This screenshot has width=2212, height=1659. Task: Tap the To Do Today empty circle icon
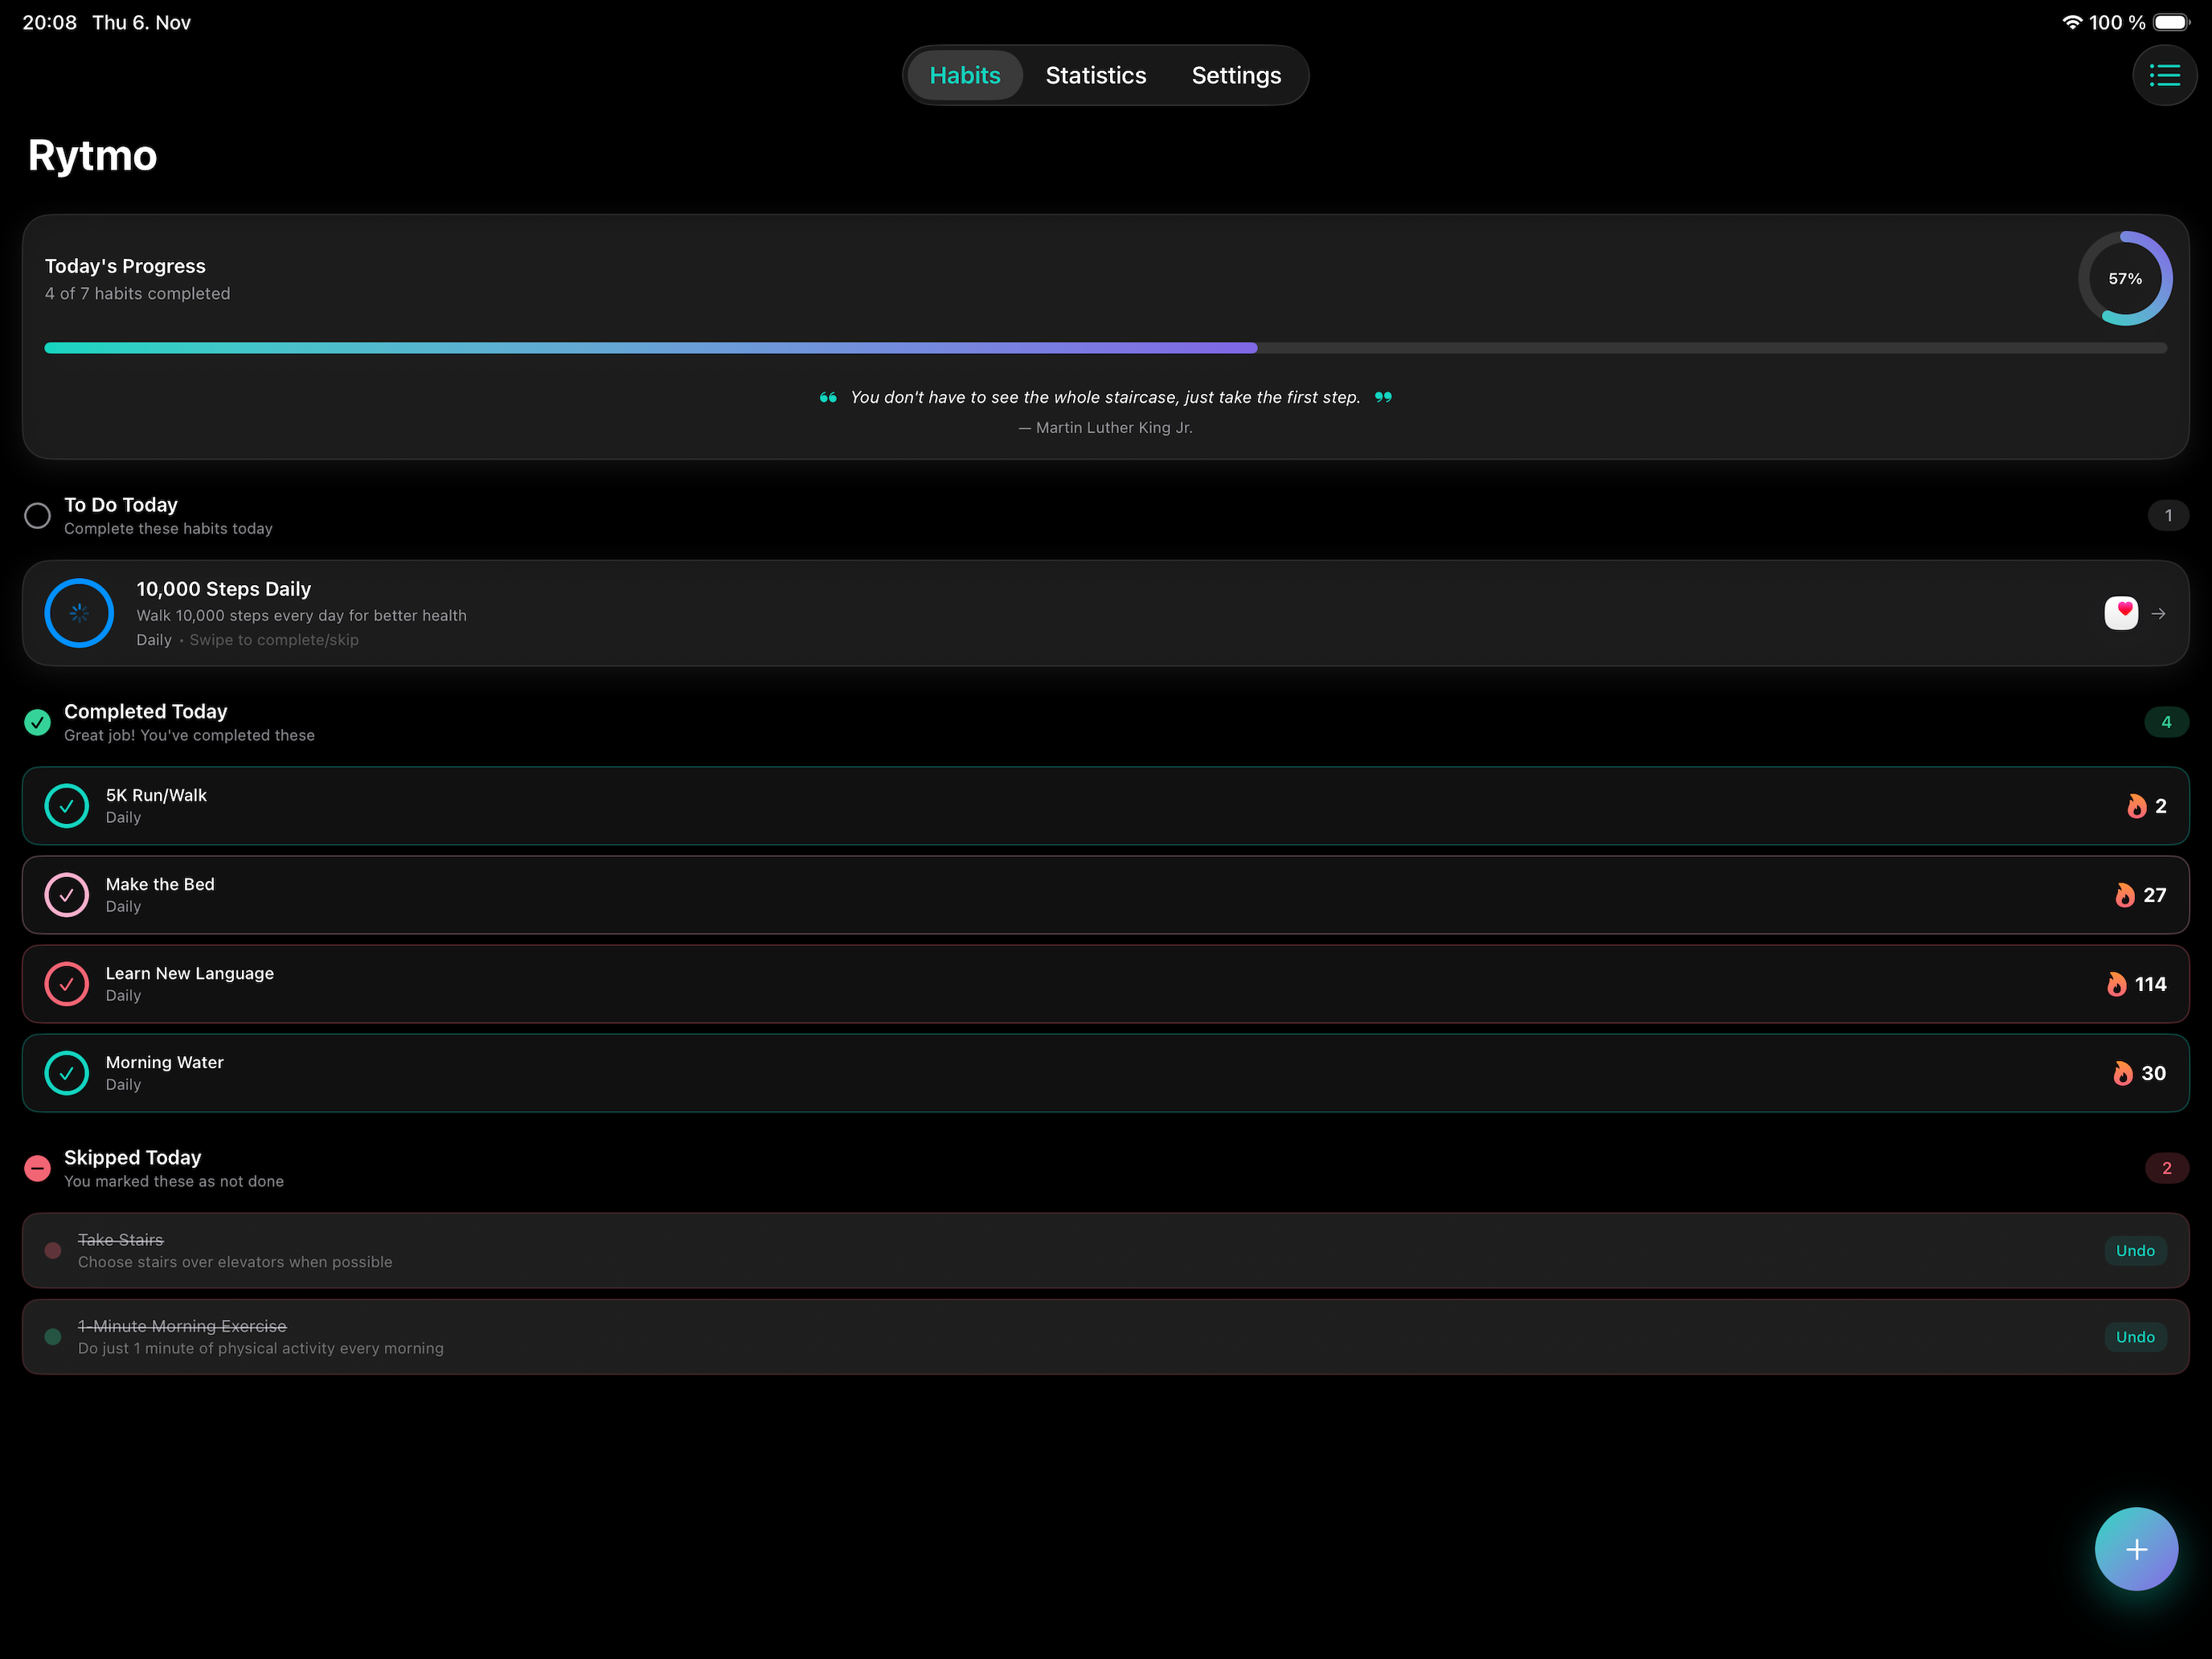tap(38, 516)
